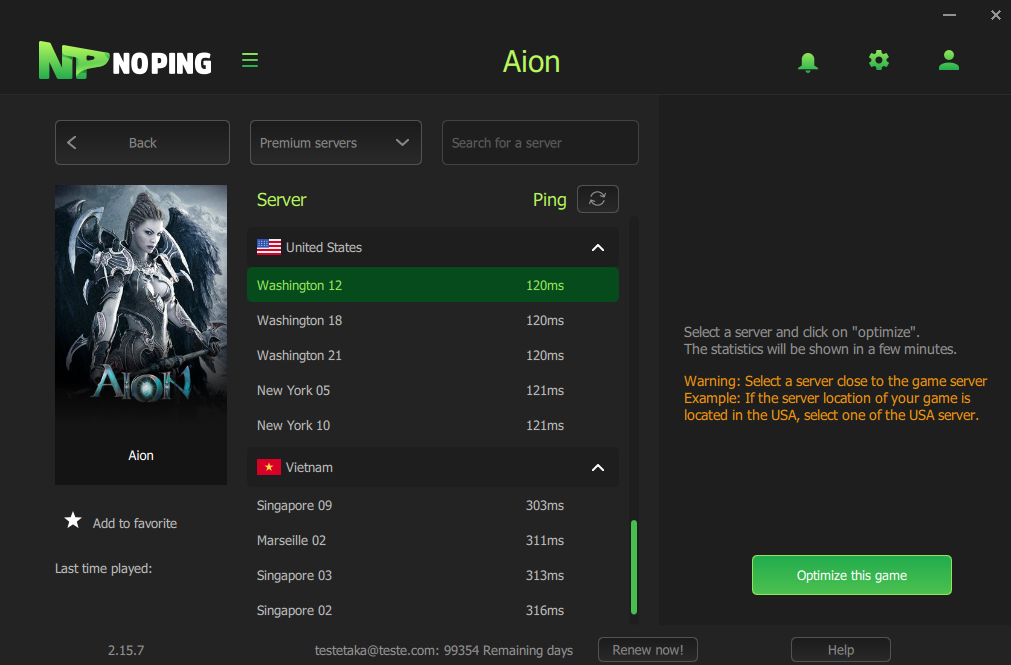
Task: Open user account profile icon
Action: [948, 61]
